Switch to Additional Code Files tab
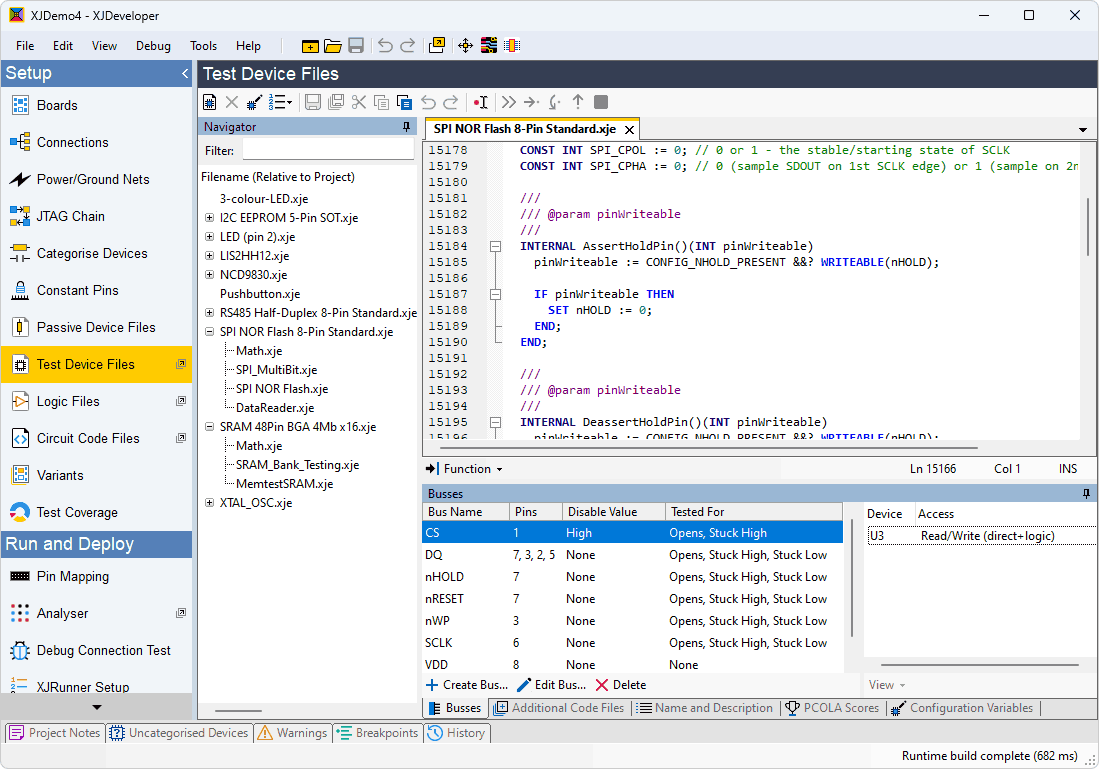1099x769 pixels. tap(559, 708)
